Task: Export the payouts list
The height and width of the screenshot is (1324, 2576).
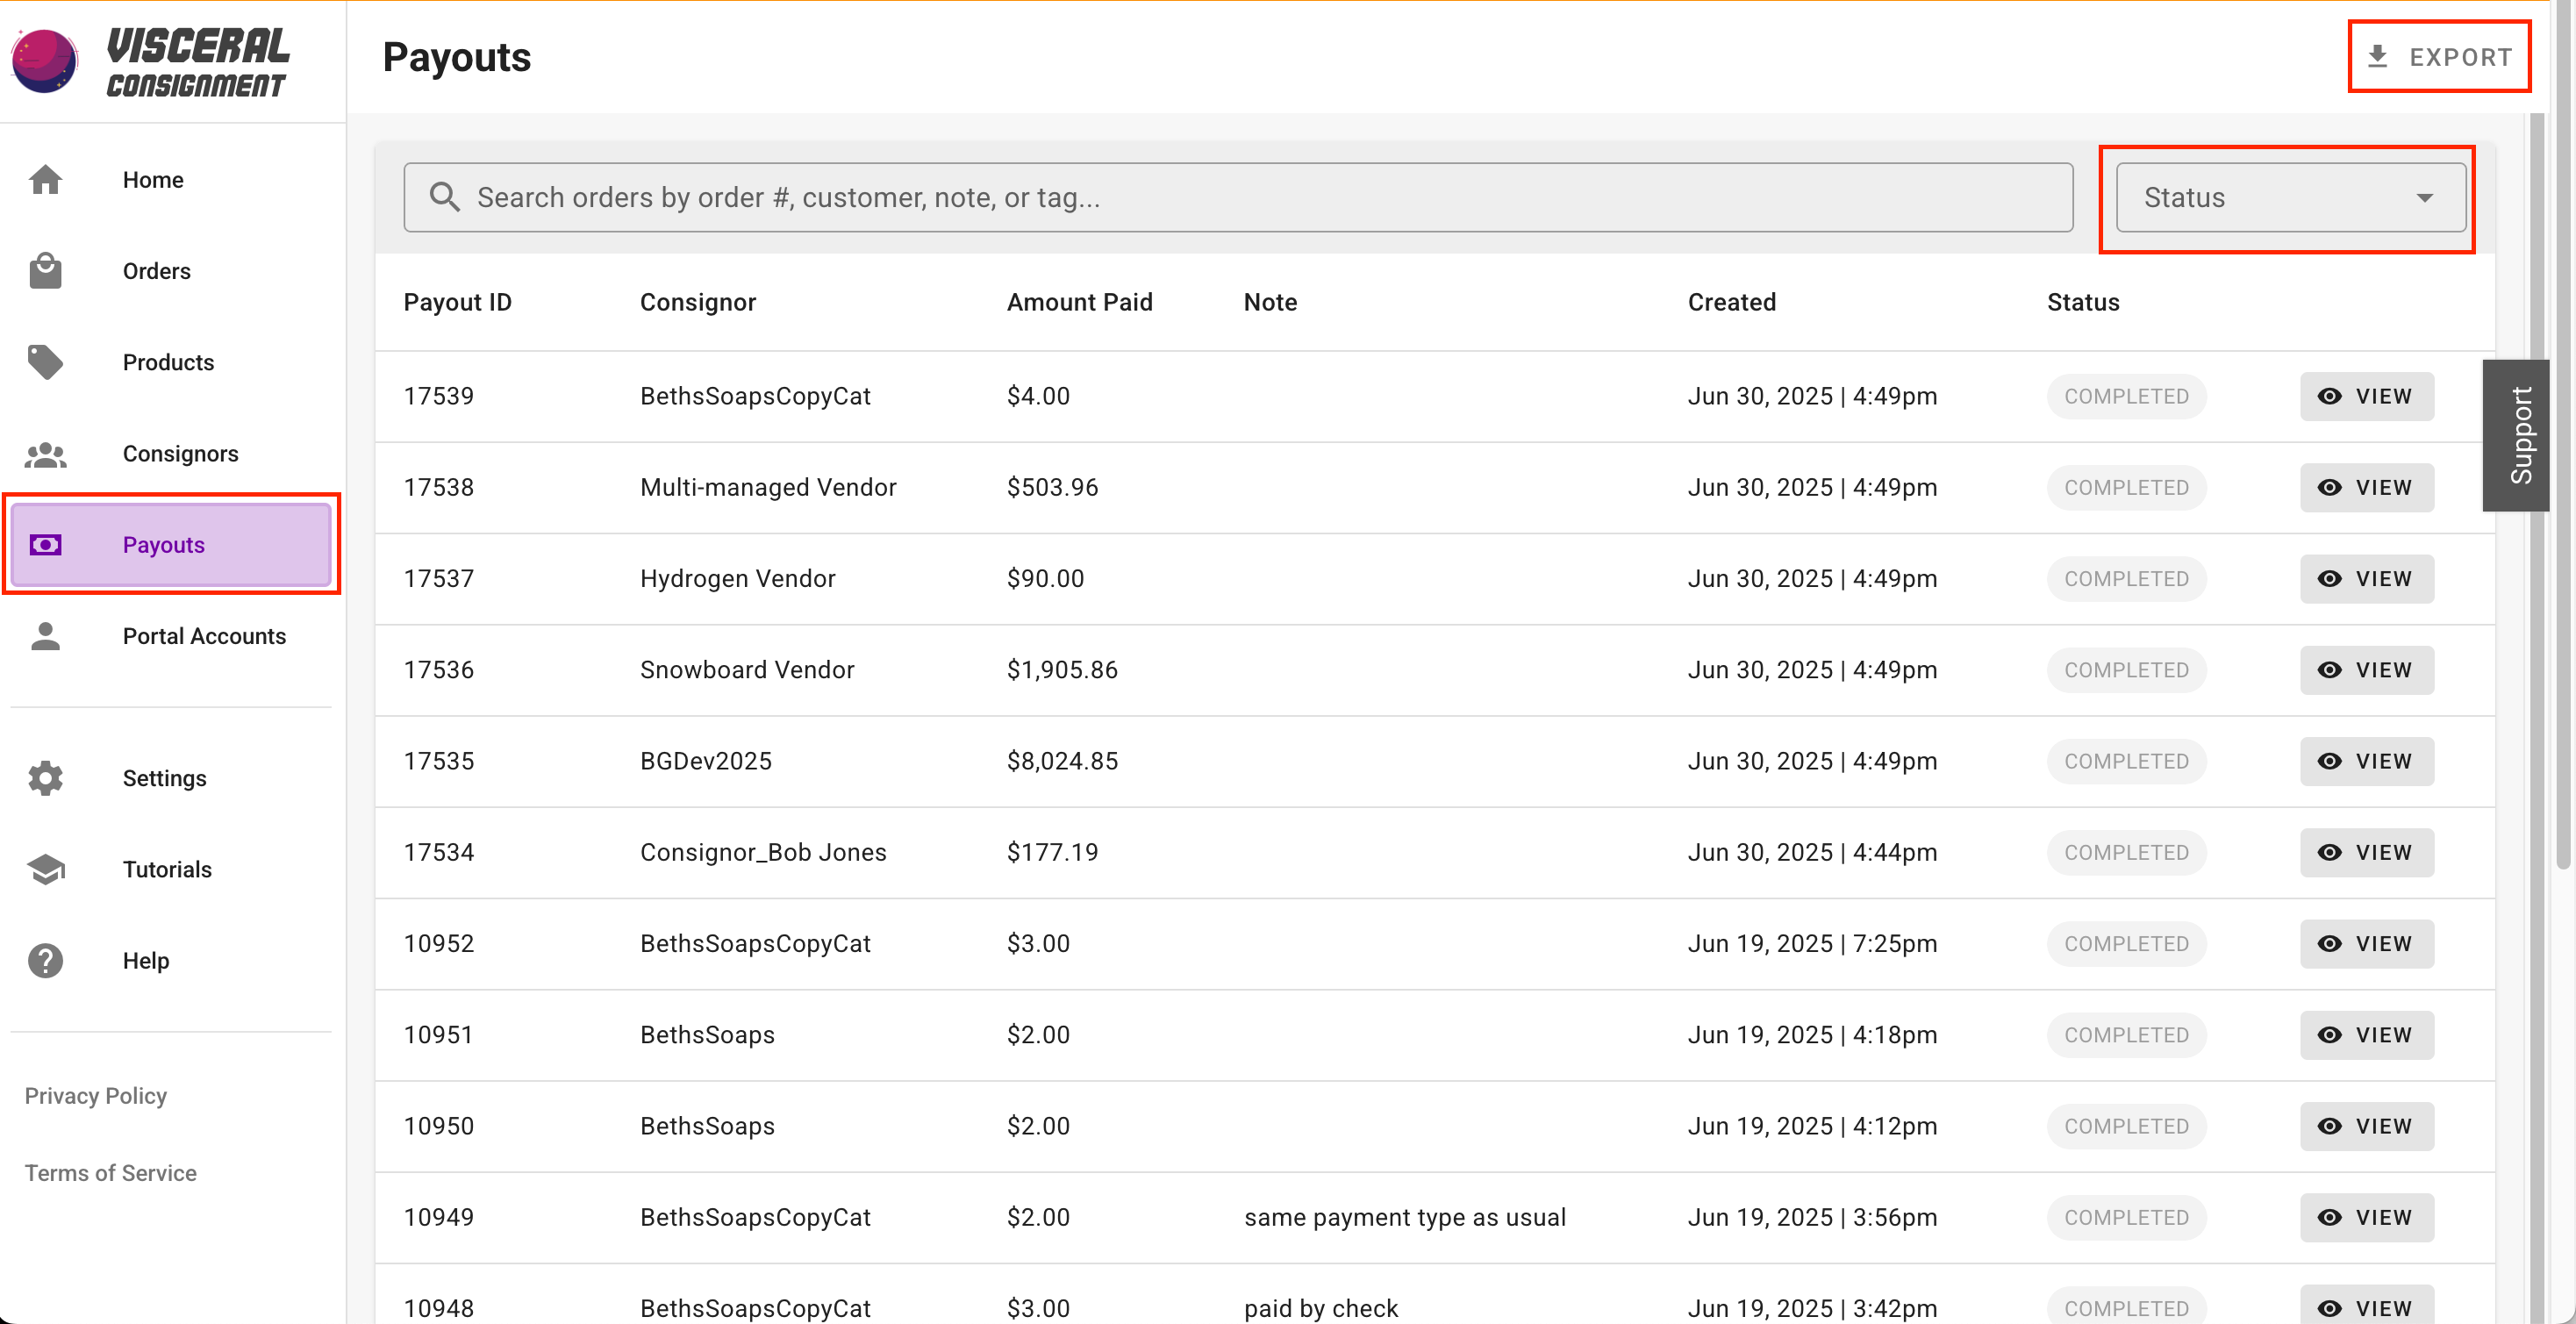Action: point(2439,57)
